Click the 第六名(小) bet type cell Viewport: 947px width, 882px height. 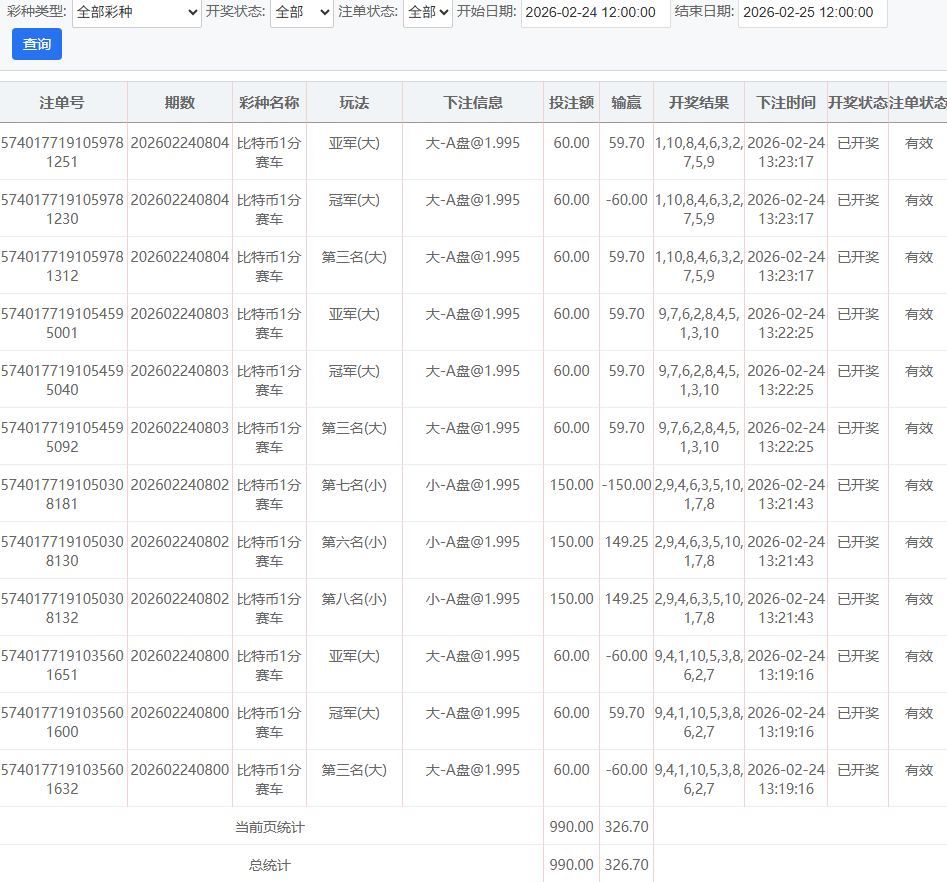354,542
